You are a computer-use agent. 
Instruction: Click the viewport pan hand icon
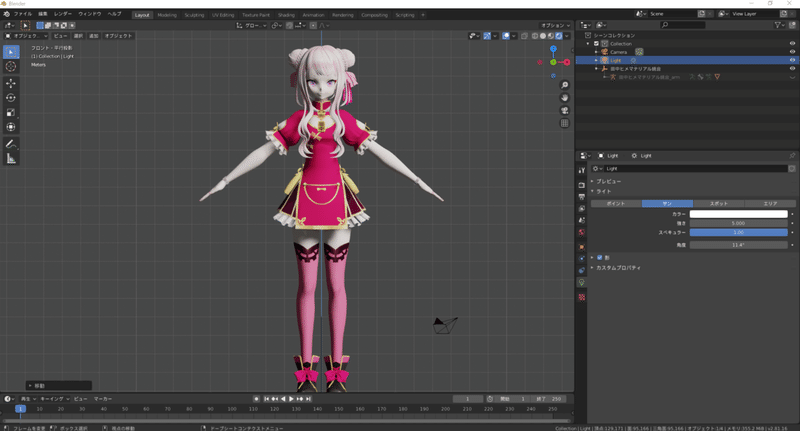(x=564, y=97)
